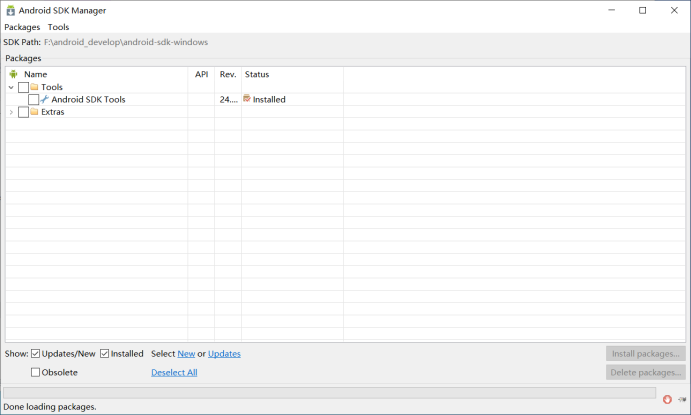
Task: Click the red stop icon near progress bar
Action: click(667, 399)
